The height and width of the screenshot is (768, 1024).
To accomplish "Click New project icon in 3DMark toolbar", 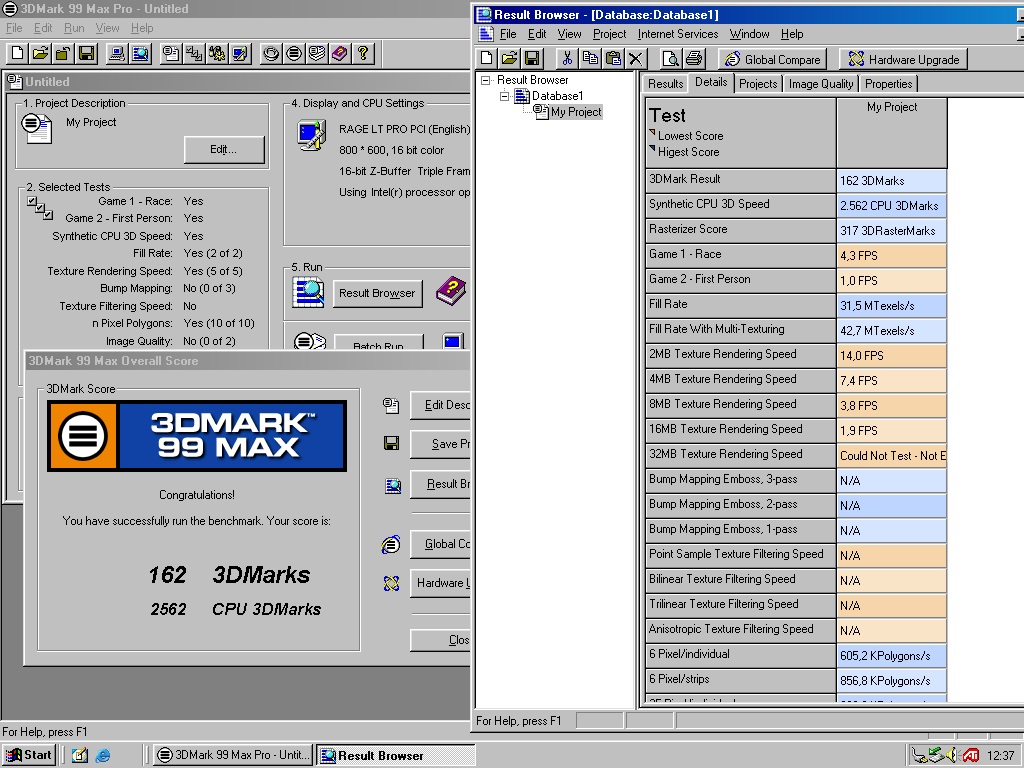I will pos(18,54).
